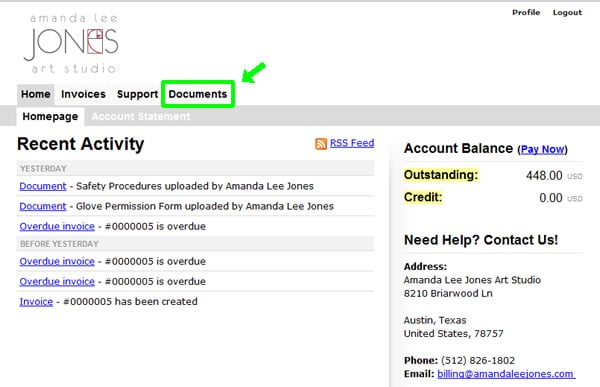Open the Invoice created link
The width and height of the screenshot is (600, 387).
tap(36, 302)
